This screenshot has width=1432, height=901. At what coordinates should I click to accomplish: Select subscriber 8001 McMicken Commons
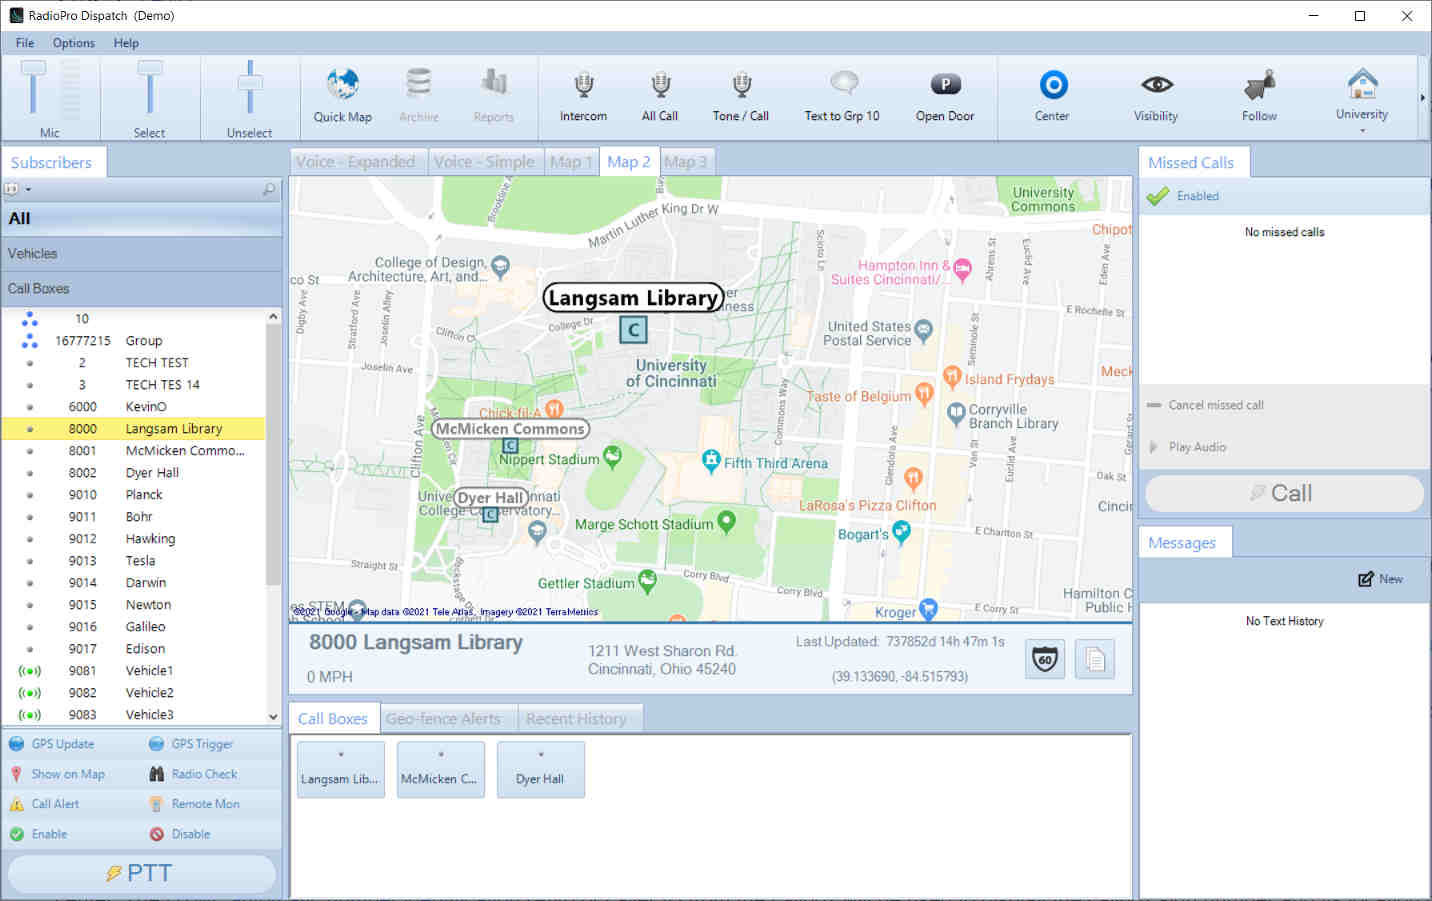click(x=134, y=451)
